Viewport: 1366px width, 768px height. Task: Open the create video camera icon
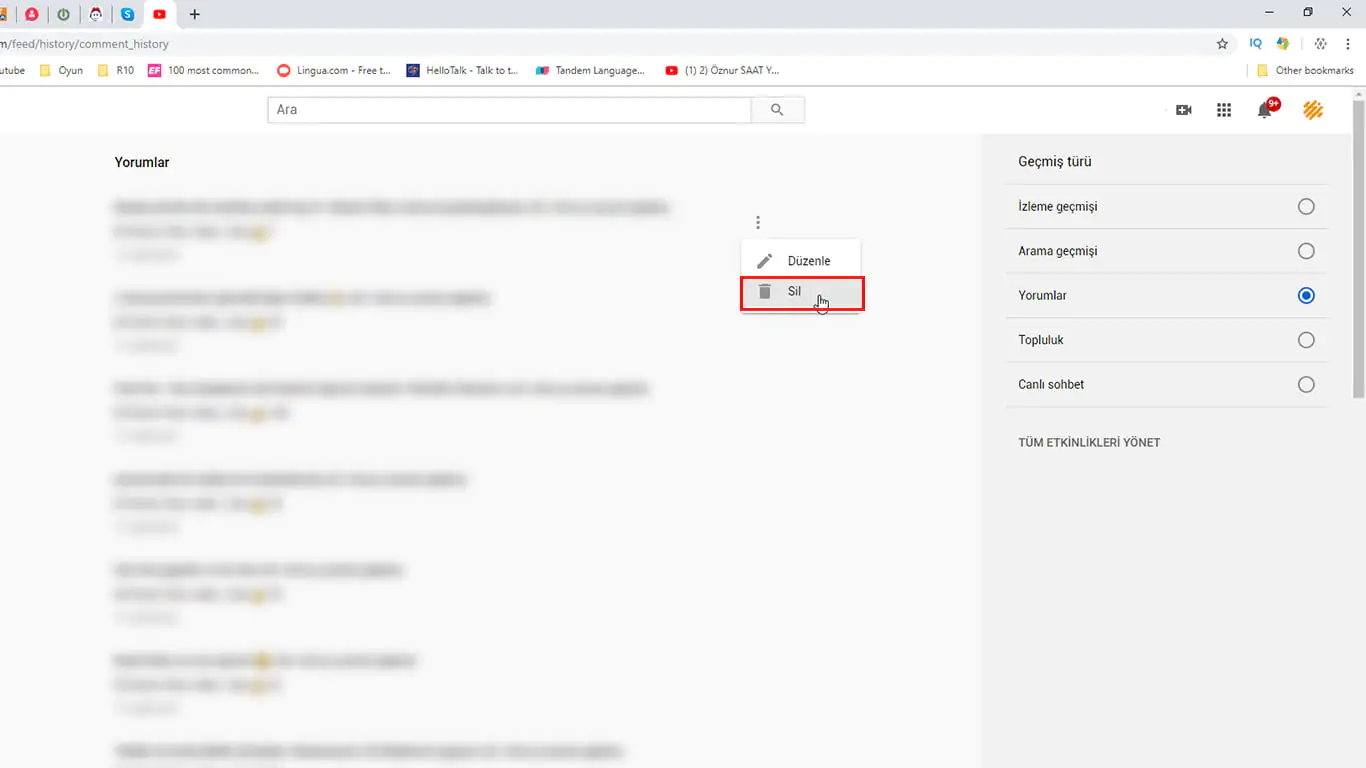pos(1183,110)
